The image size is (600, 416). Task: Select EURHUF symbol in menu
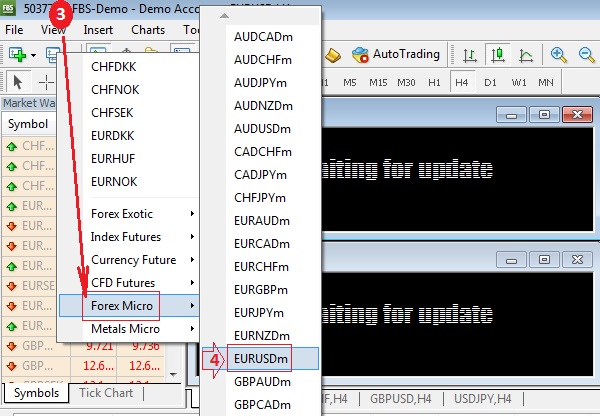click(x=129, y=158)
